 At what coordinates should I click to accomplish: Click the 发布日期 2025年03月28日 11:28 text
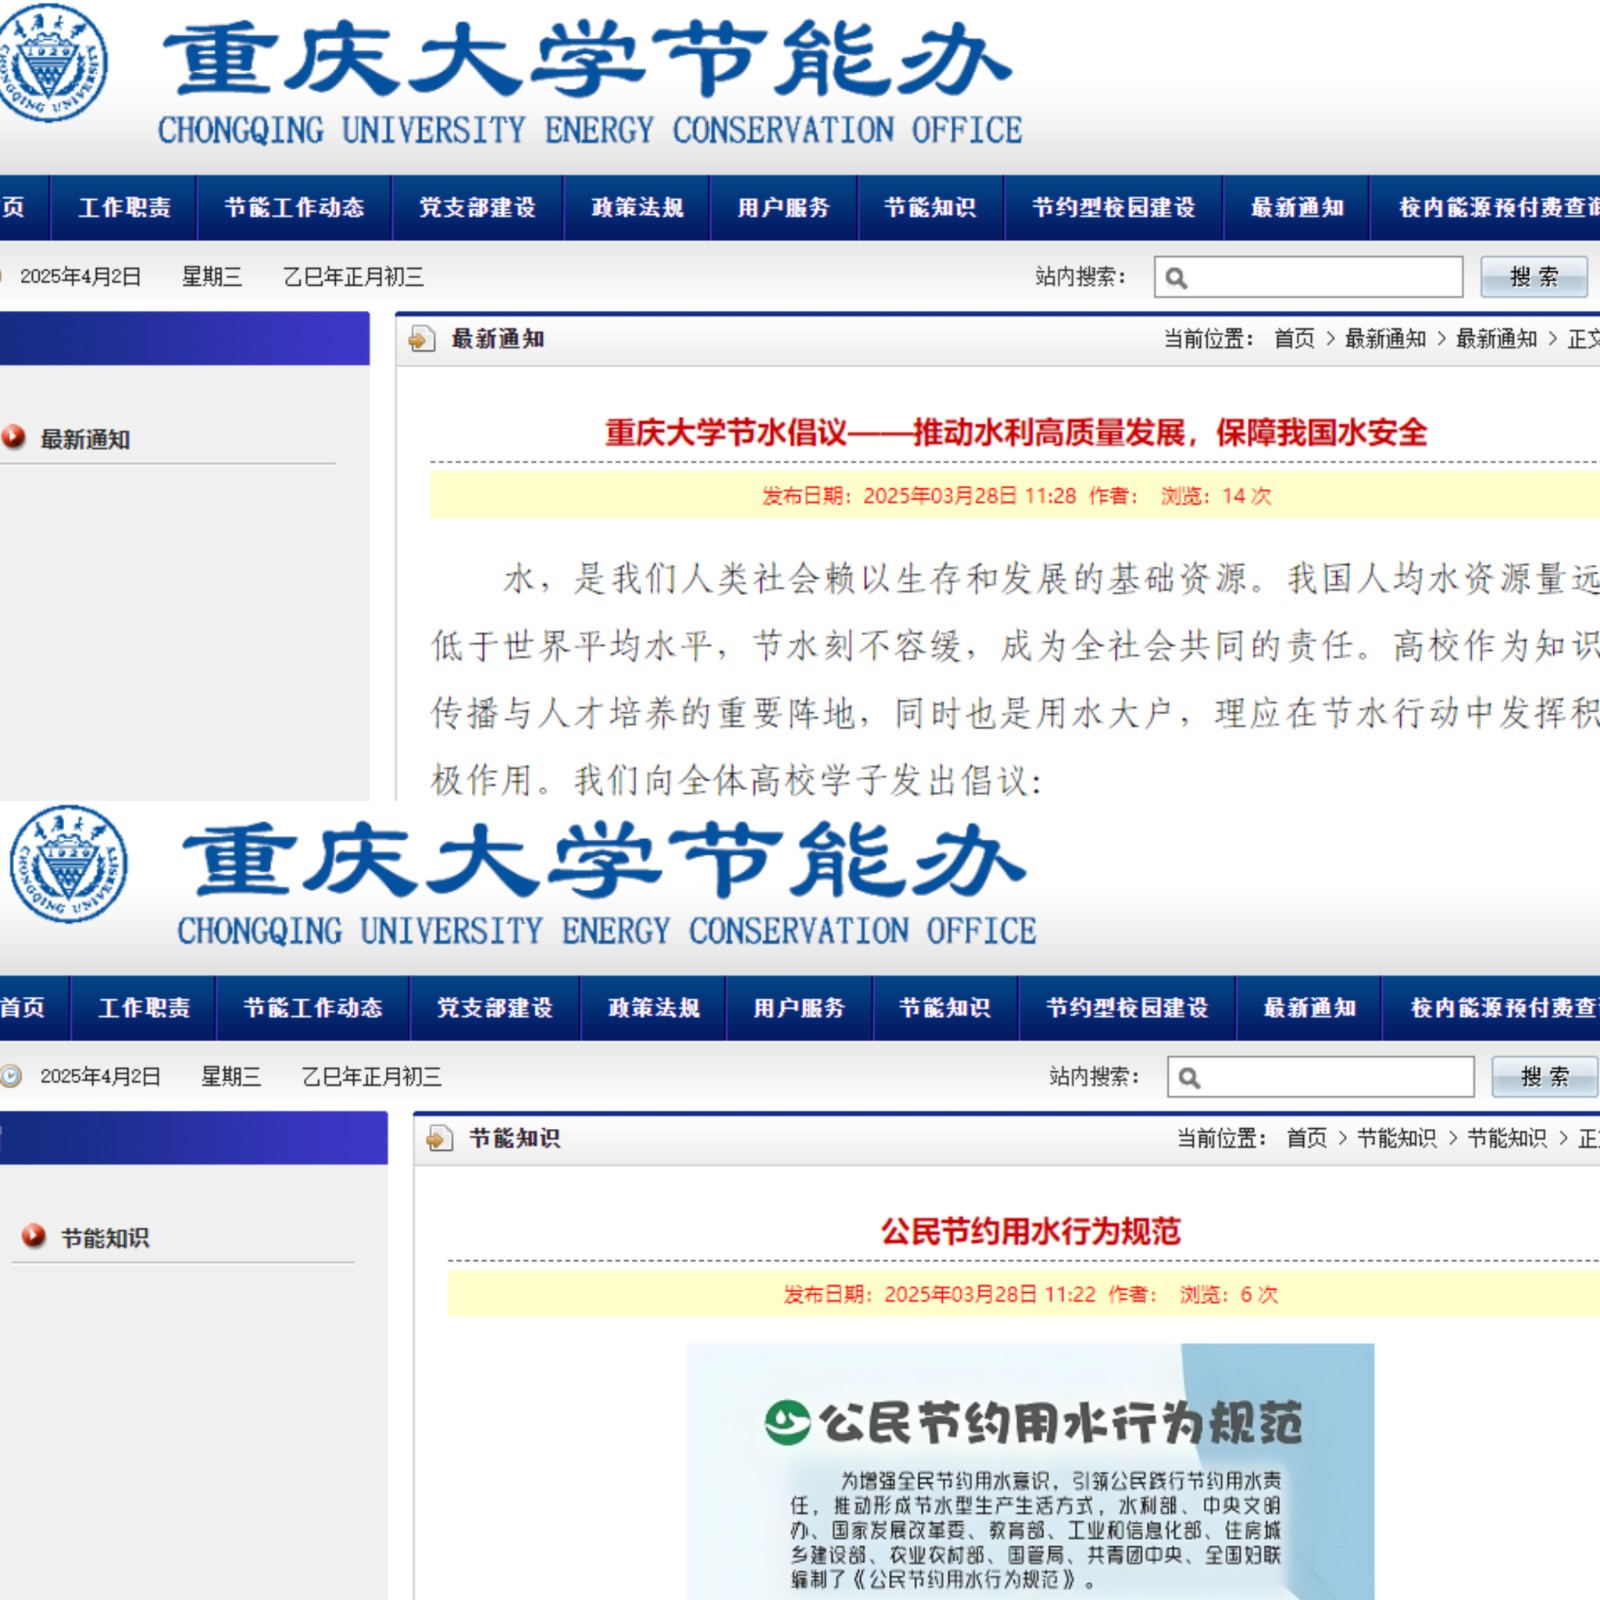coord(919,496)
